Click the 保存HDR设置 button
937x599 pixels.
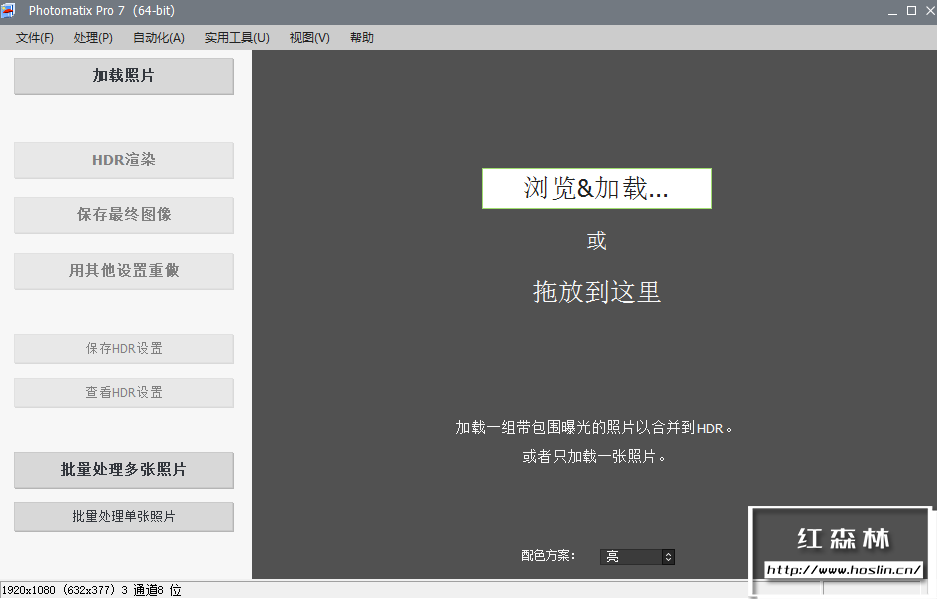click(124, 349)
